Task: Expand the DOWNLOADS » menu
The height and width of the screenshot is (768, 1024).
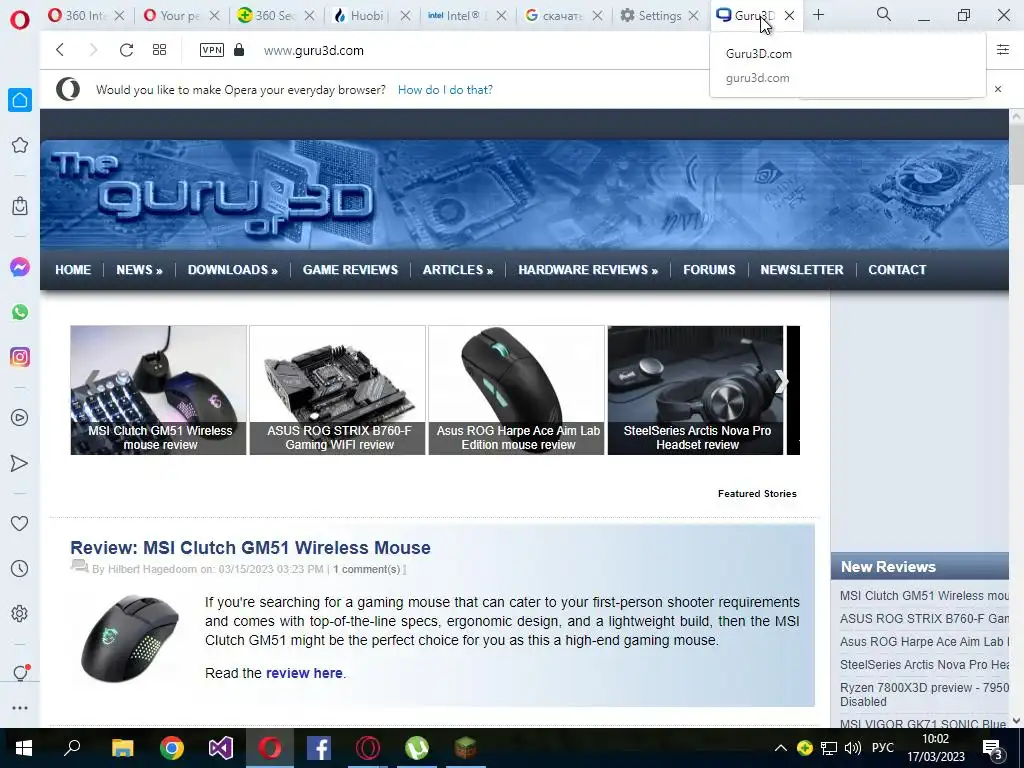Action: click(x=232, y=270)
